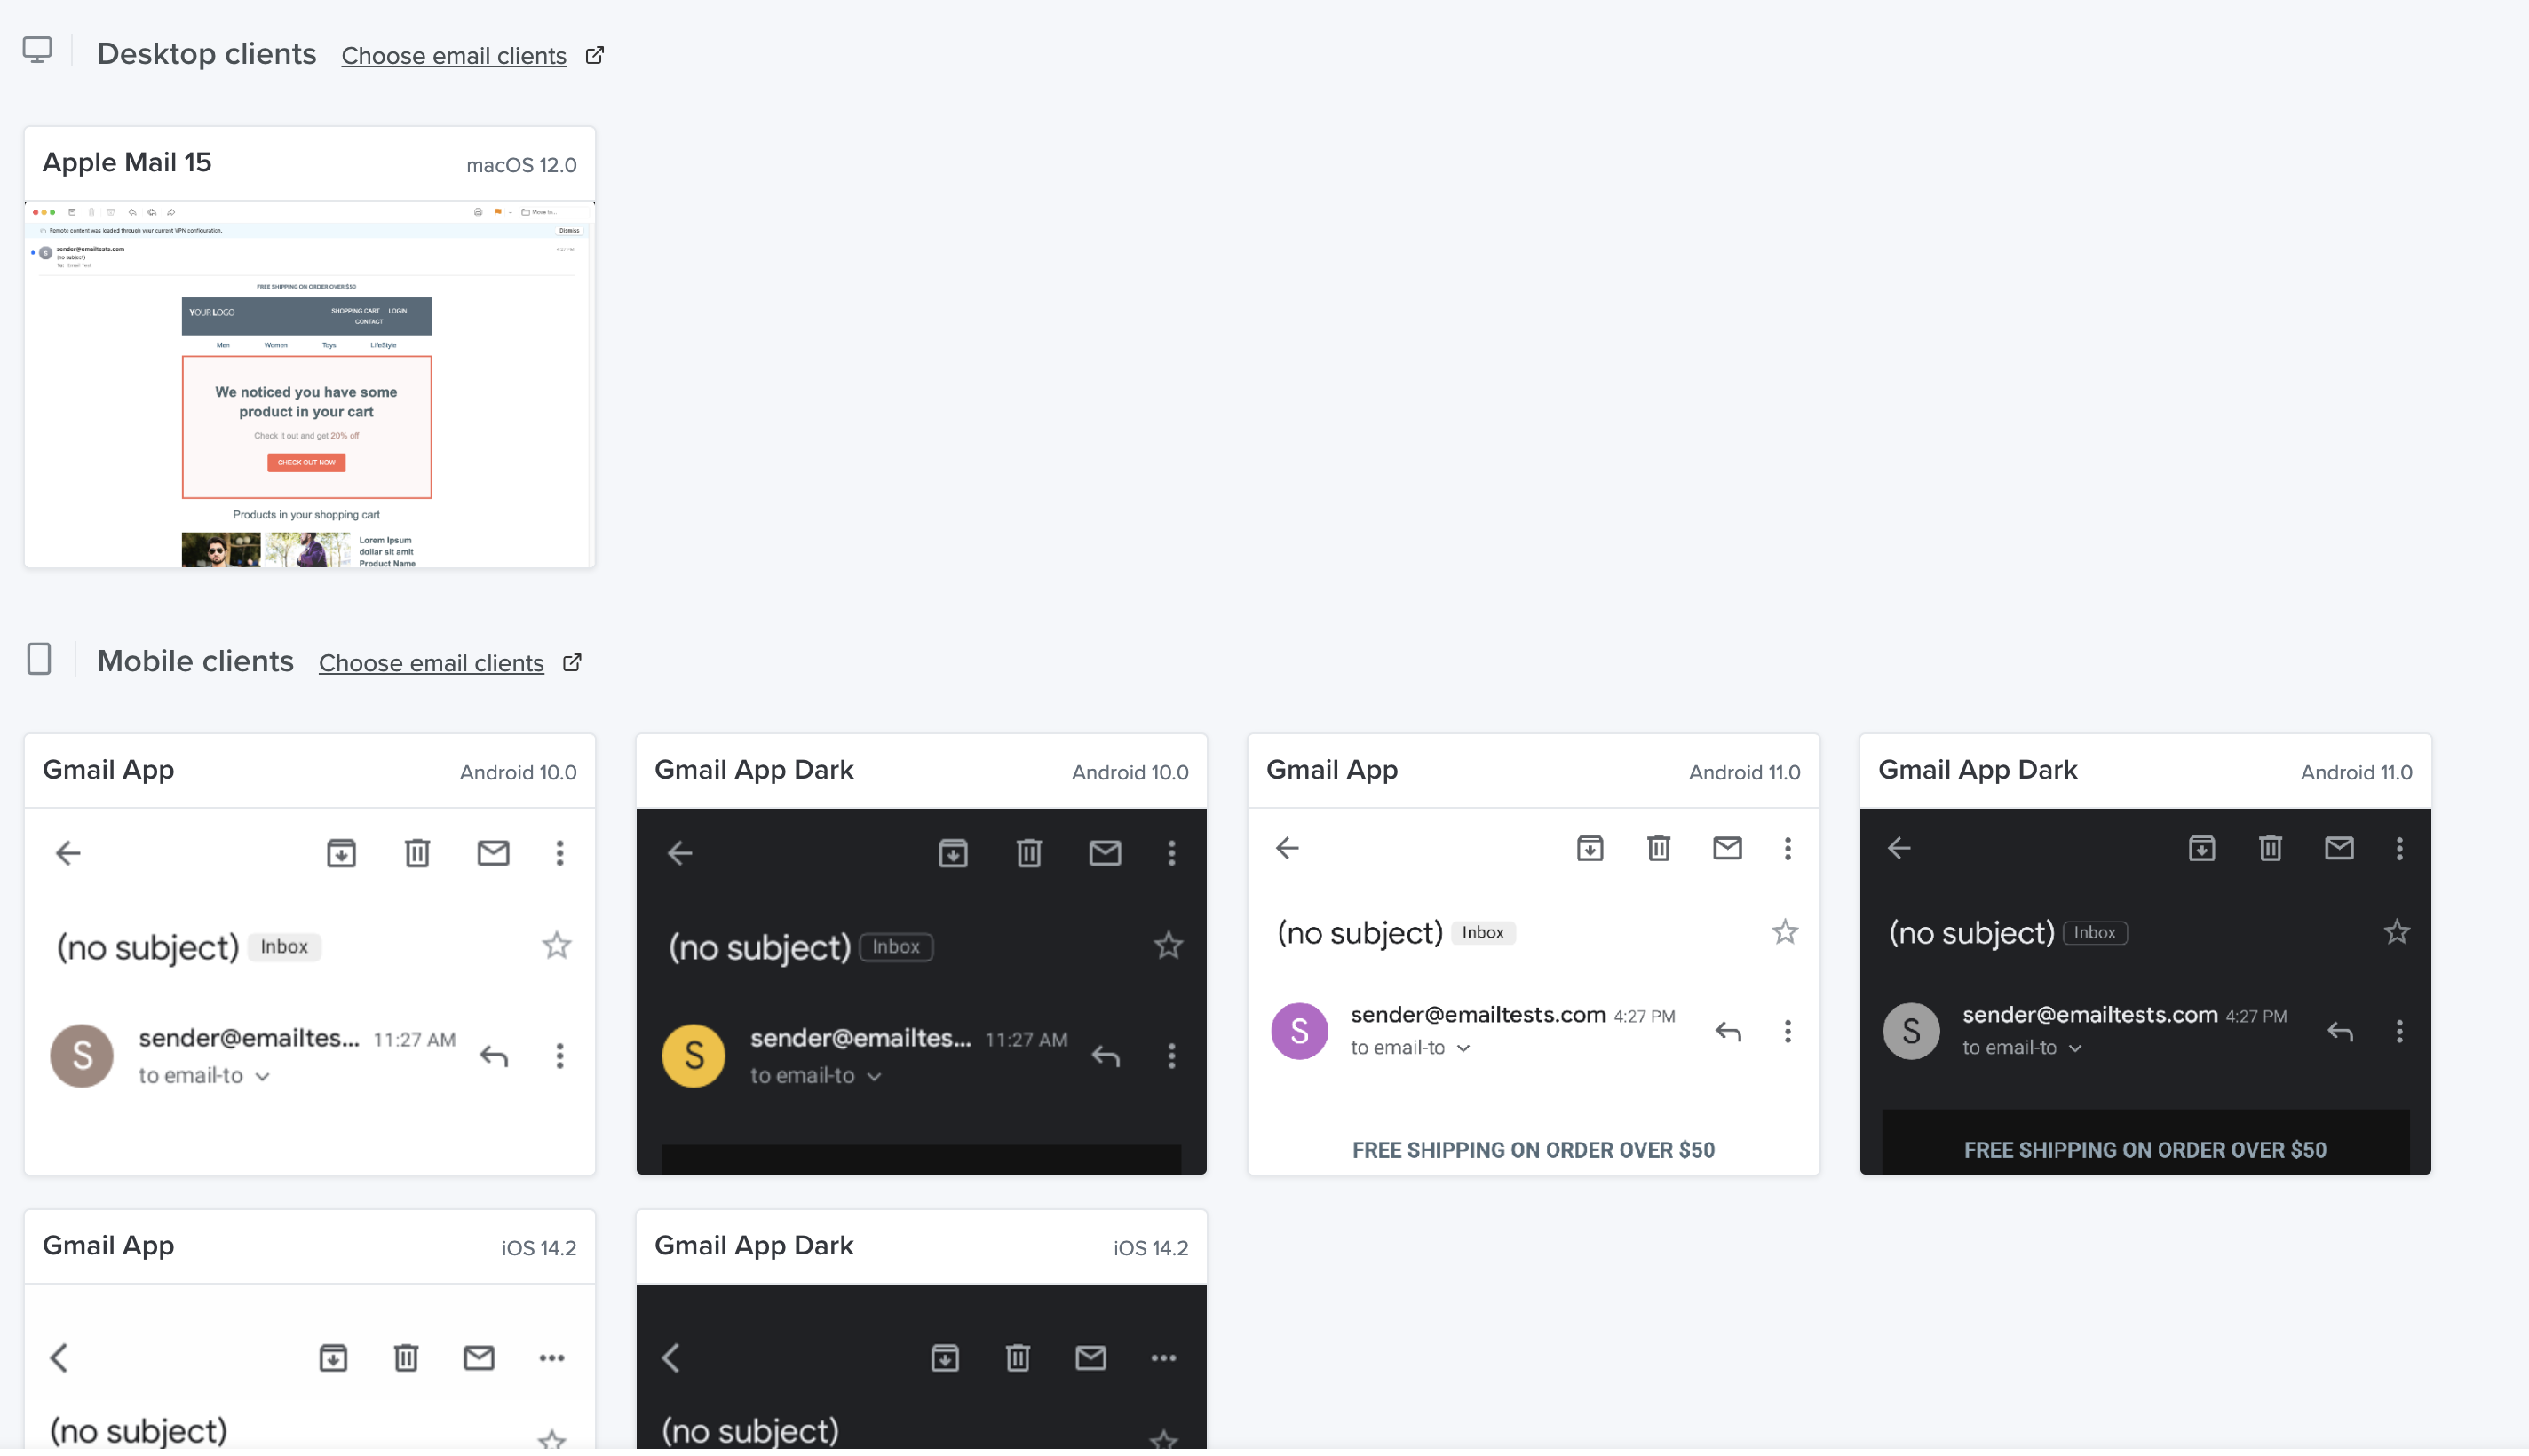Star the message in Gmail App Dark Android 11.0
Image resolution: width=2529 pixels, height=1456 pixels.
[x=2397, y=931]
